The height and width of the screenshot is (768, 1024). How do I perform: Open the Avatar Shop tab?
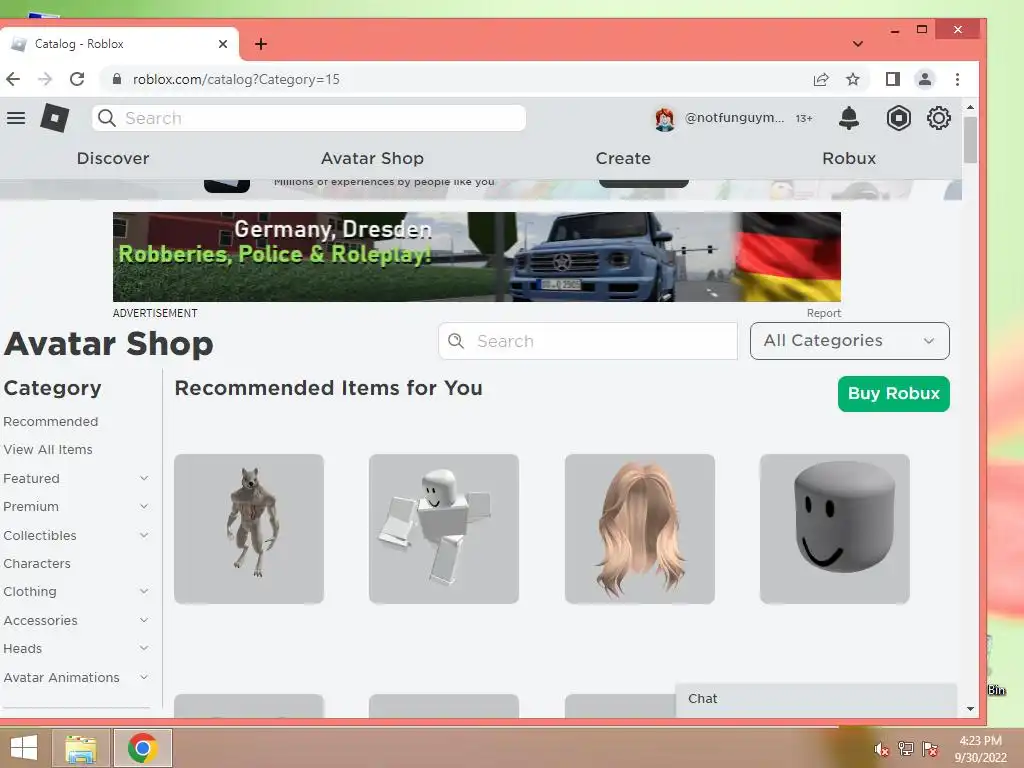[372, 158]
